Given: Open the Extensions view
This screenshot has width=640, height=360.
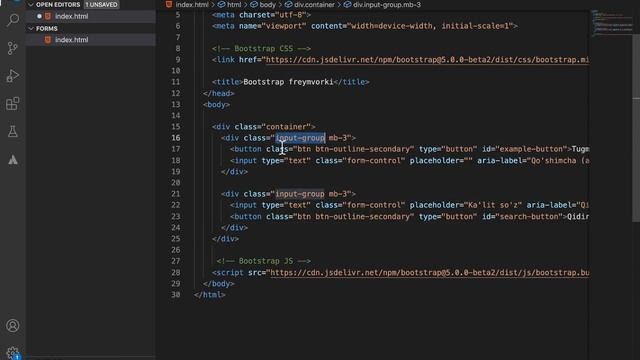Looking at the screenshot, I should click(13, 104).
